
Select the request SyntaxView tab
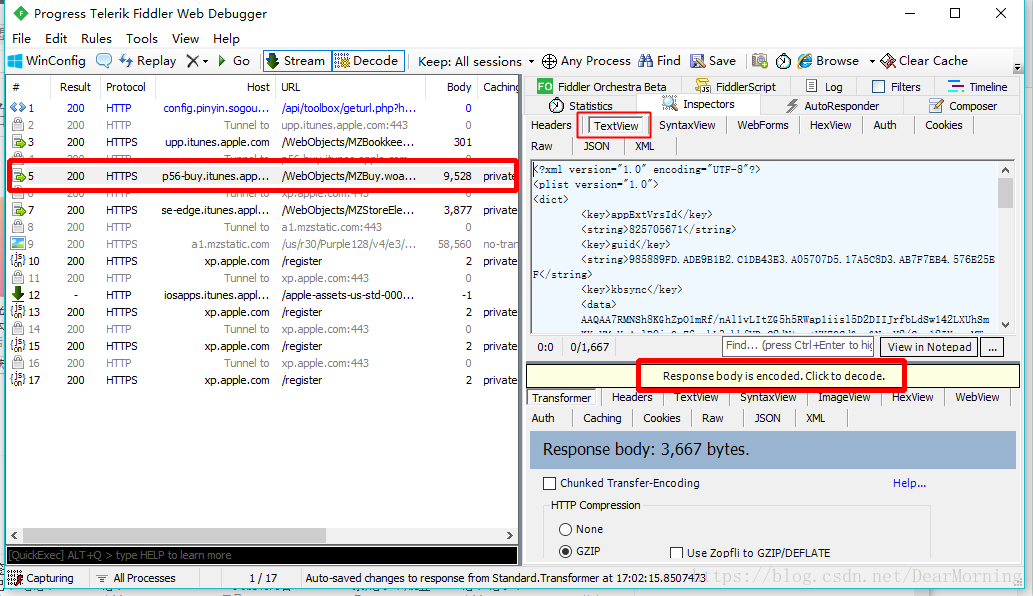(687, 125)
